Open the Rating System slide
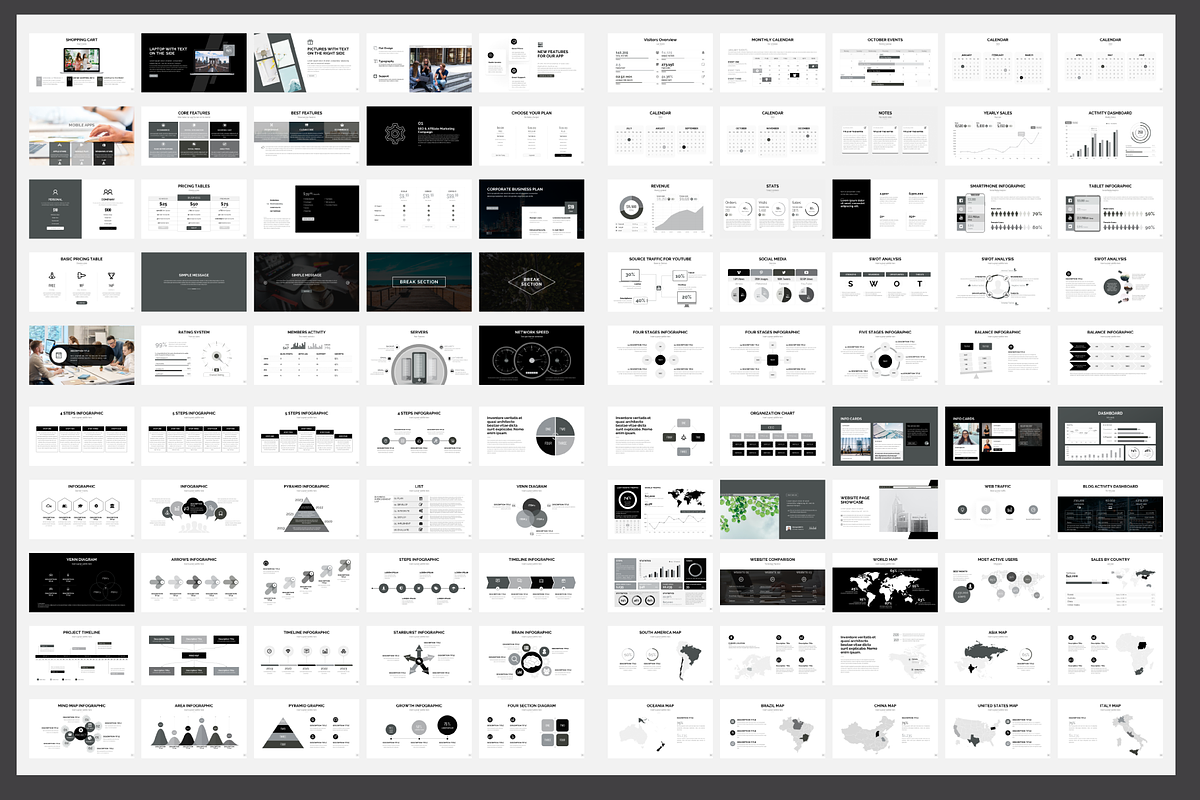Viewport: 1200px width, 800px height. point(194,355)
